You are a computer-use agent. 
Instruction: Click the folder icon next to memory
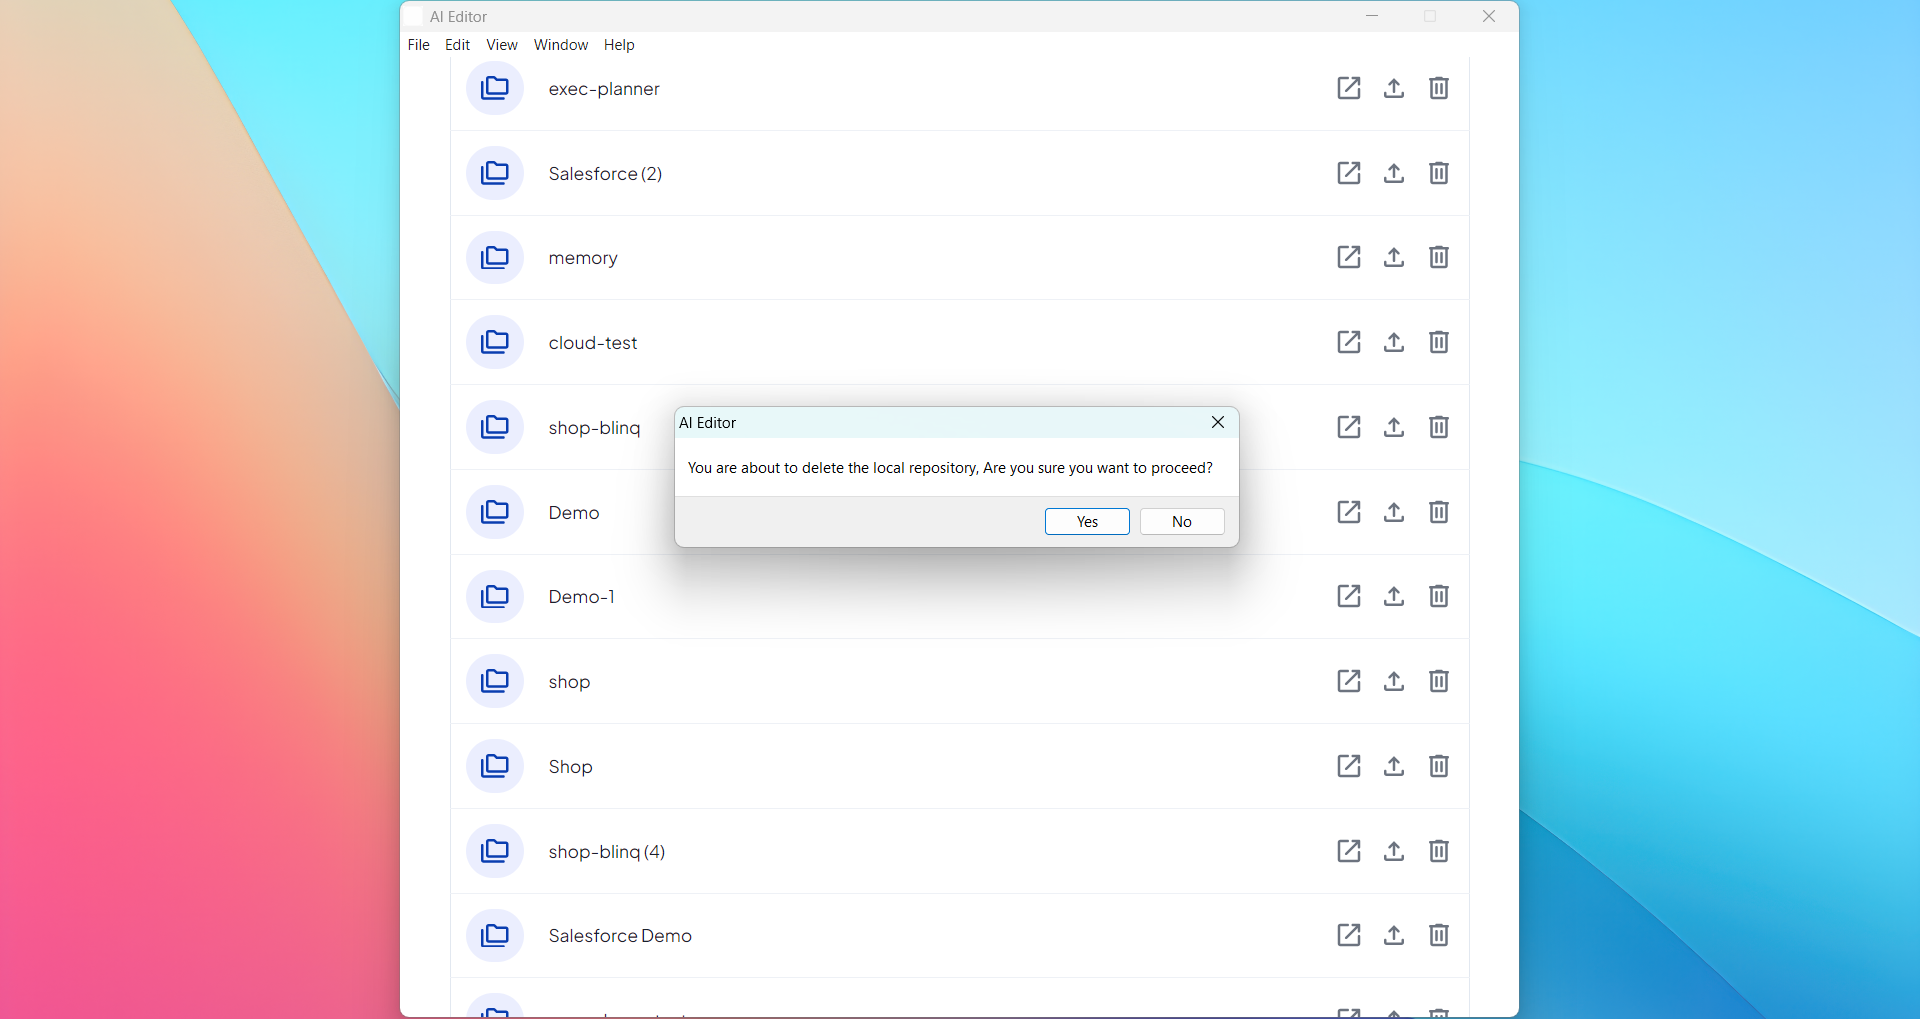pyautogui.click(x=494, y=257)
